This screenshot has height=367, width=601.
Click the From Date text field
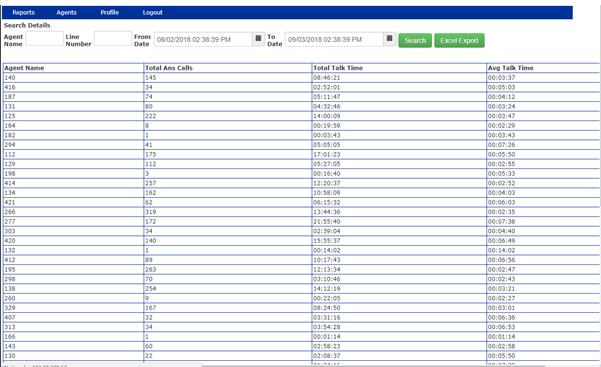pos(203,39)
